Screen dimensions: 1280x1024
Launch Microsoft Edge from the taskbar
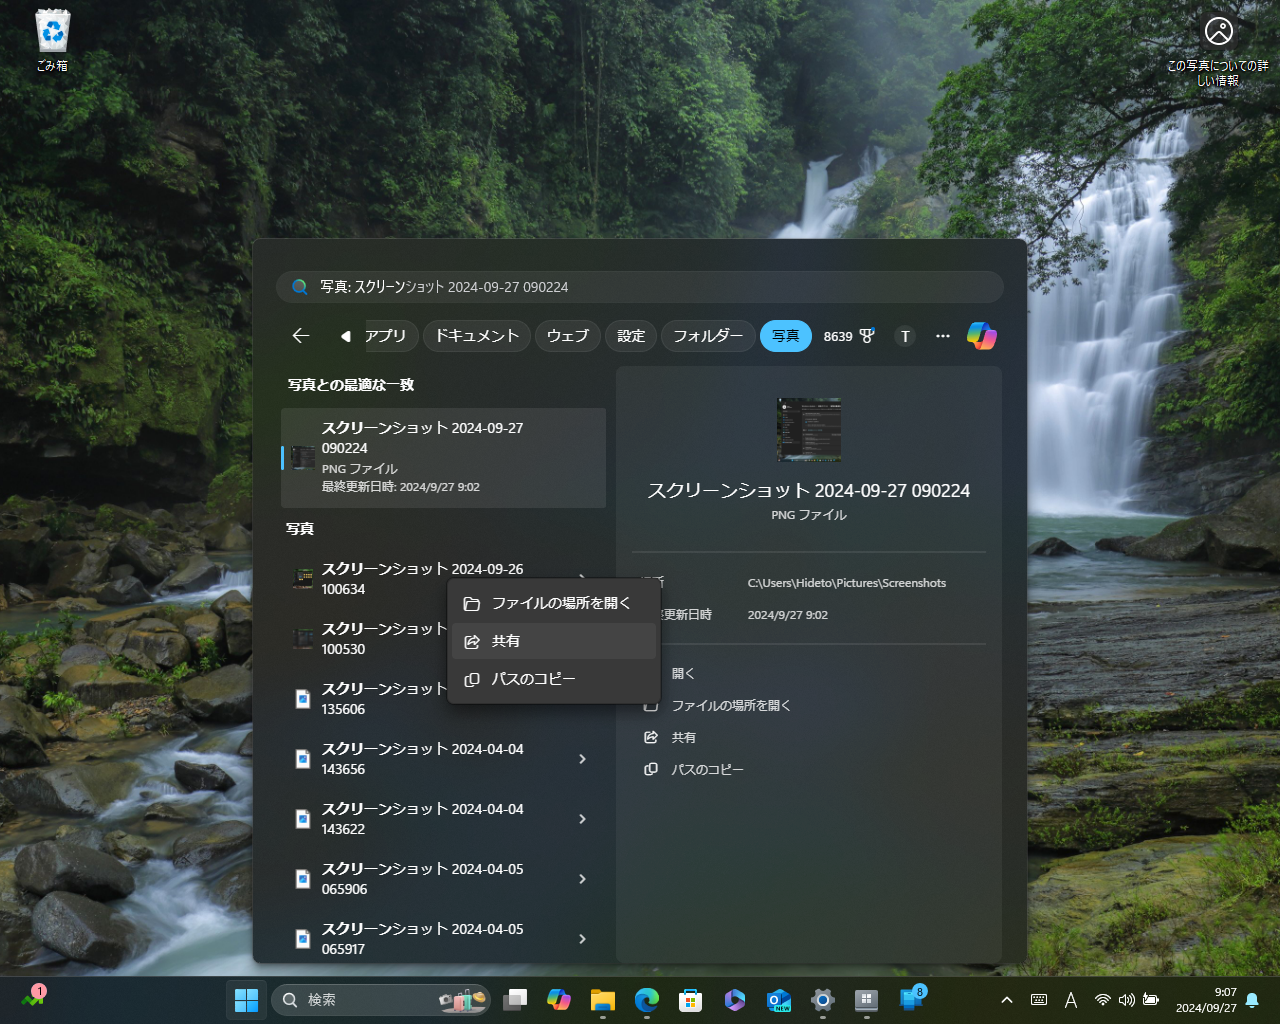[647, 1000]
